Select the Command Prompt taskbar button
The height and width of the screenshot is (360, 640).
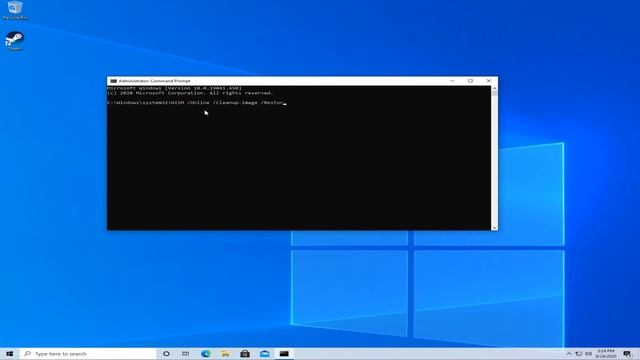(x=284, y=353)
